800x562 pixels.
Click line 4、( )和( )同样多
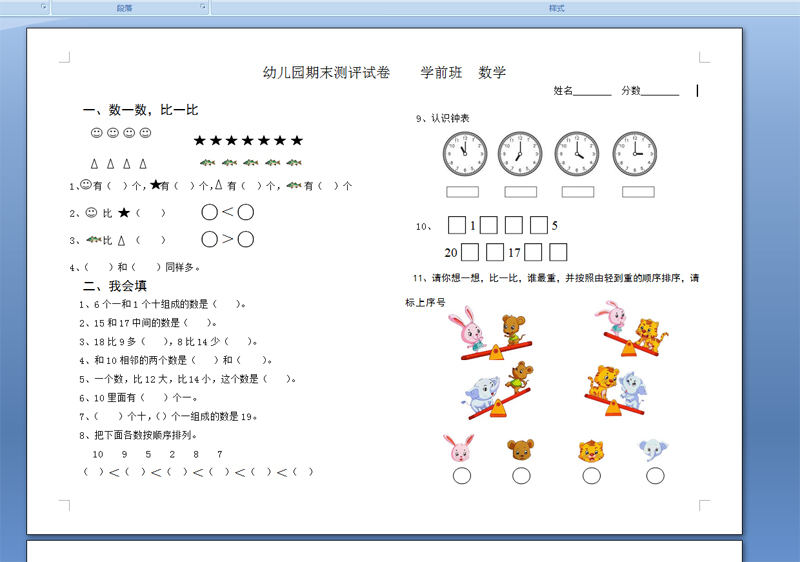[x=135, y=267]
